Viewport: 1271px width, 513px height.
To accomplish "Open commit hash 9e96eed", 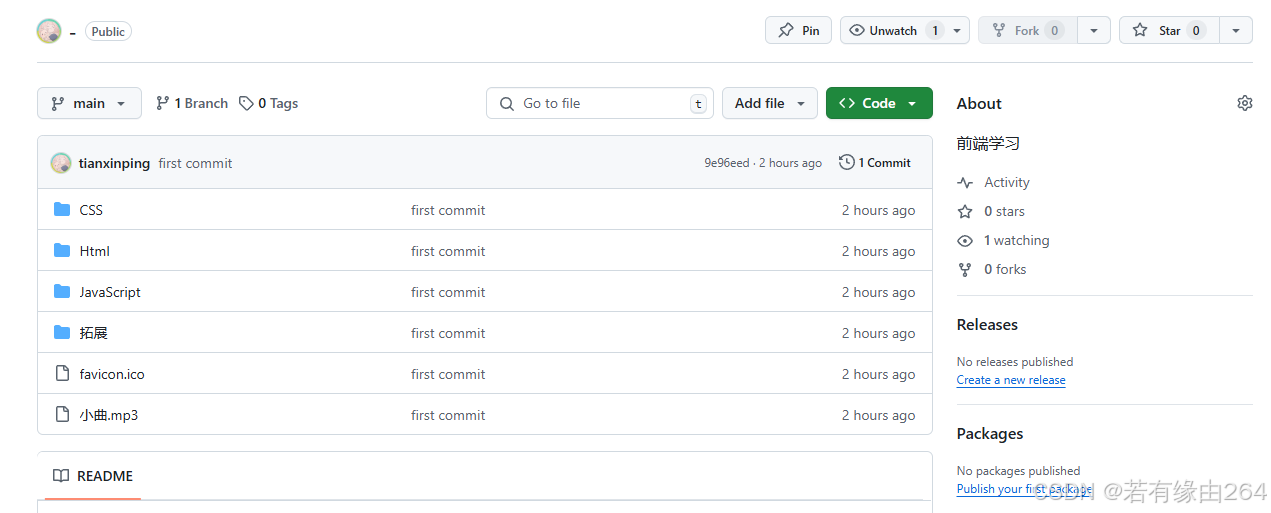I will click(x=726, y=163).
